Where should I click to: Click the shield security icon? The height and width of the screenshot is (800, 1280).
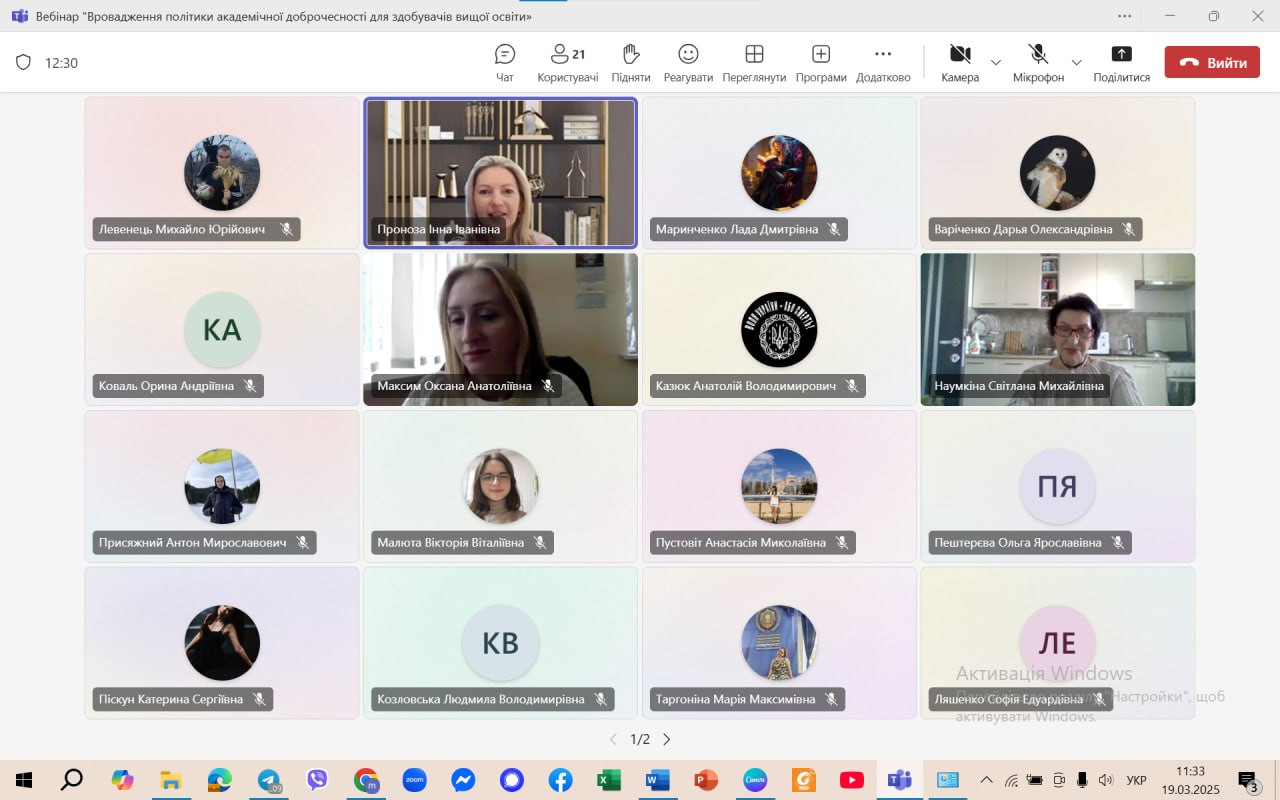click(24, 62)
